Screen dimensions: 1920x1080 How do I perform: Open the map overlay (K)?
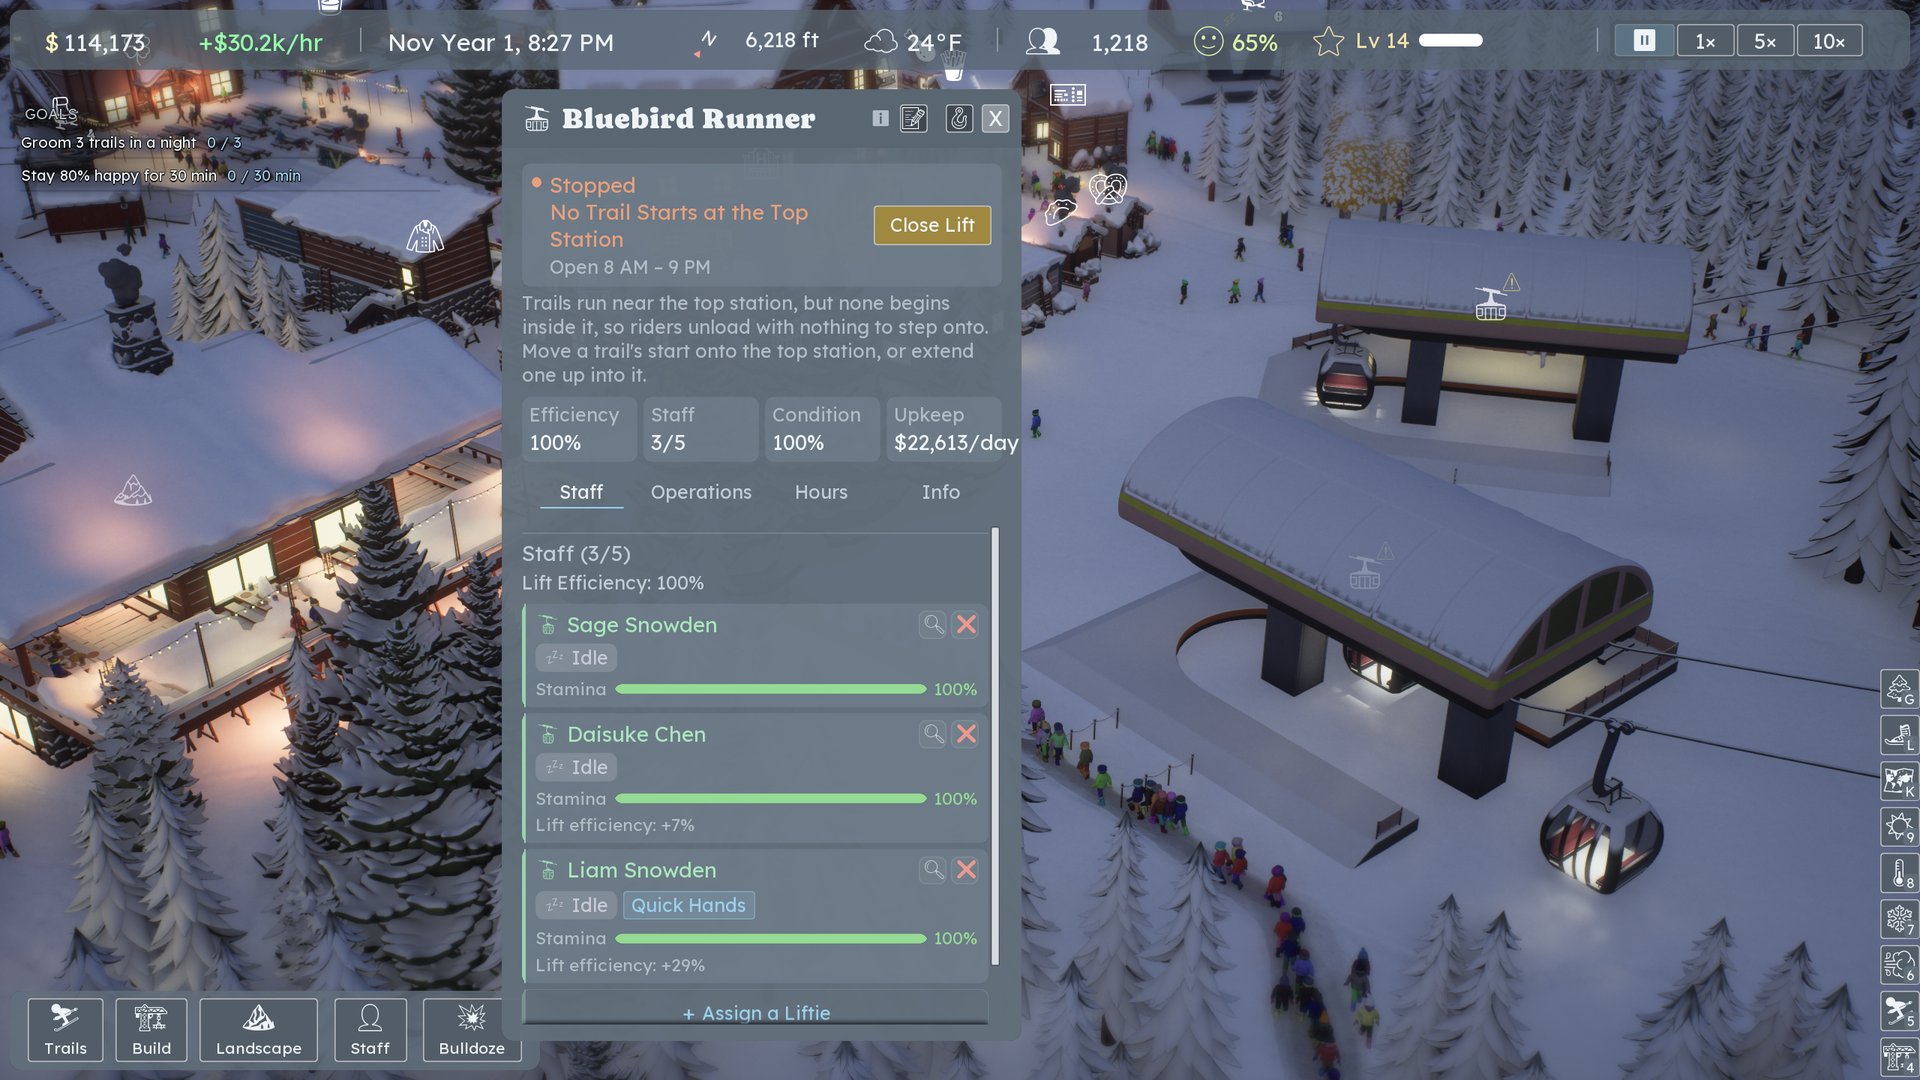point(1899,781)
